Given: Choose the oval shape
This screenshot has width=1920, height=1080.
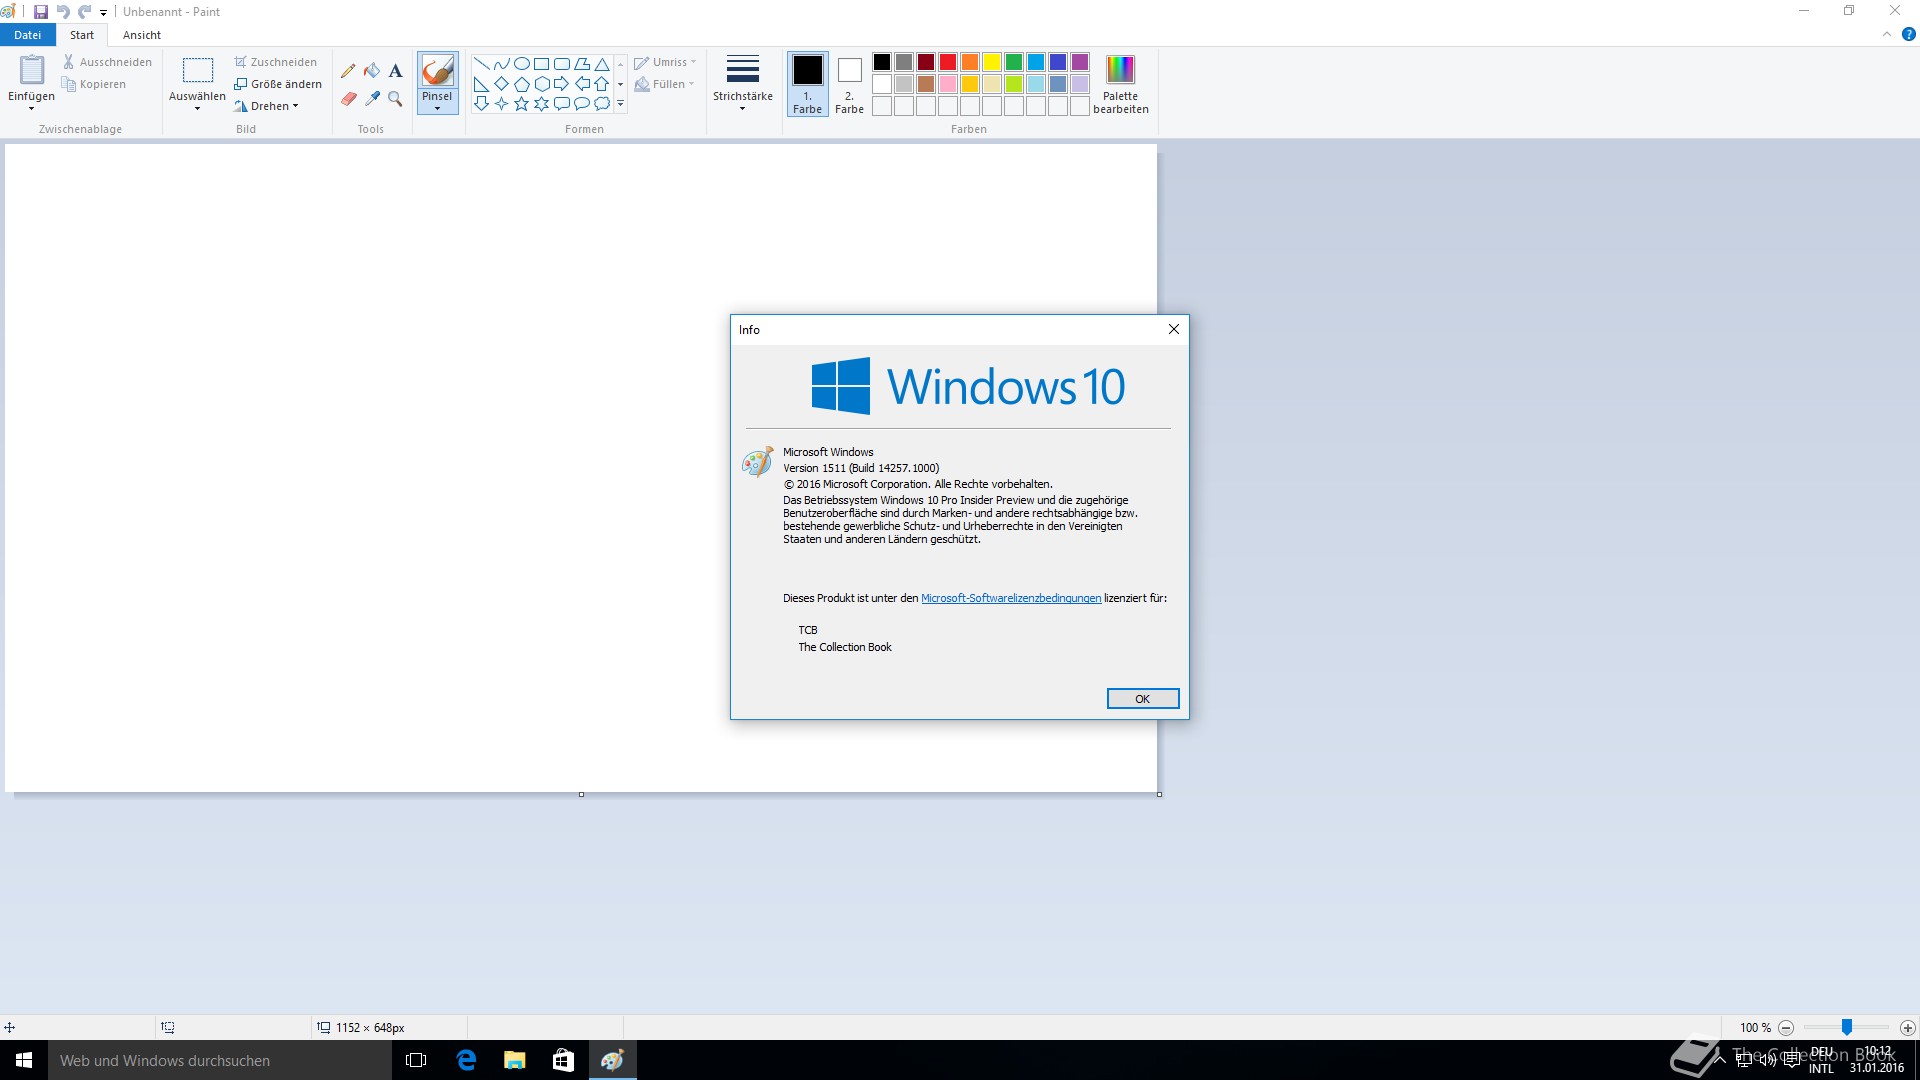Looking at the screenshot, I should tap(521, 64).
